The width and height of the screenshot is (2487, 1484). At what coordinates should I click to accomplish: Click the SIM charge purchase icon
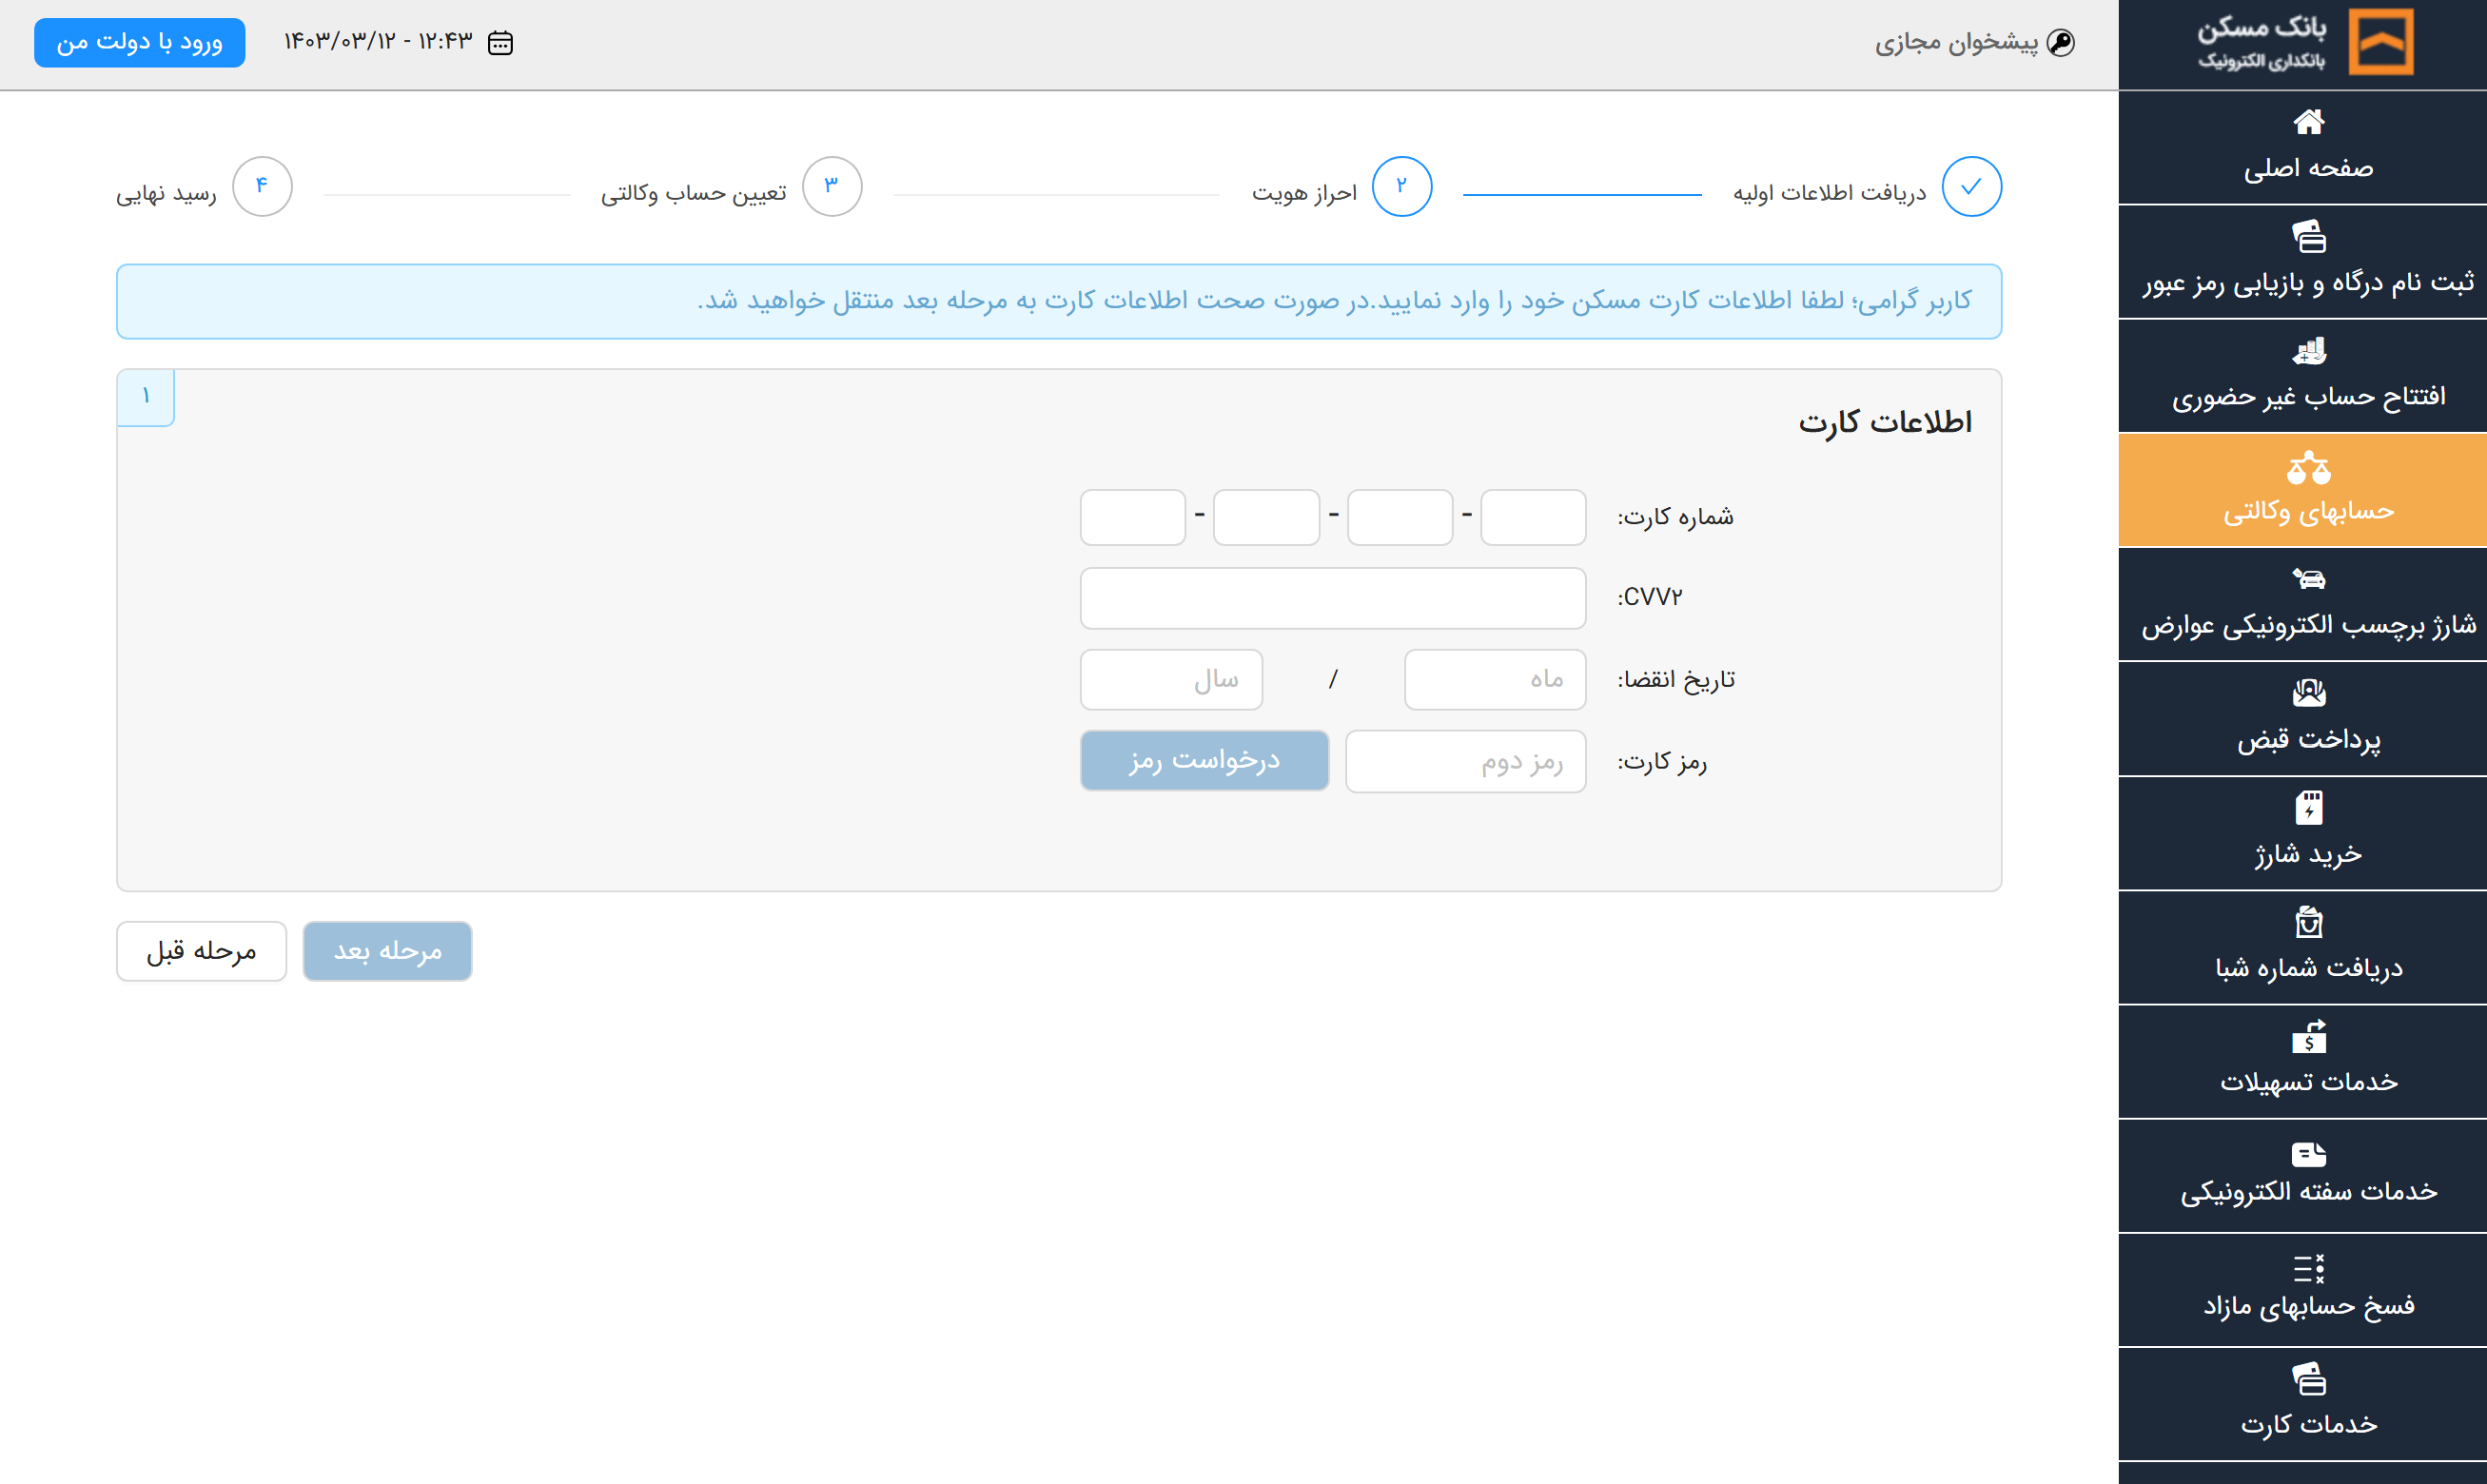(2308, 807)
